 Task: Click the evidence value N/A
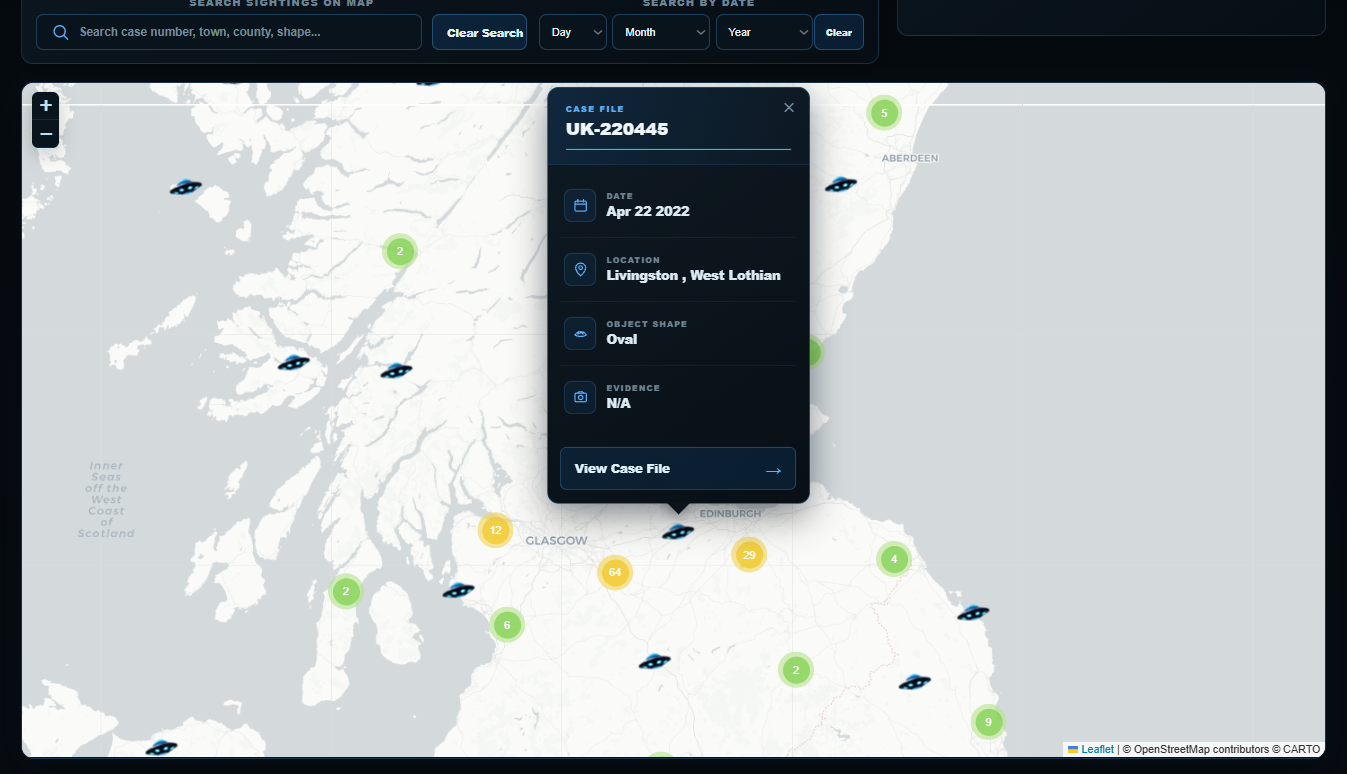(619, 403)
